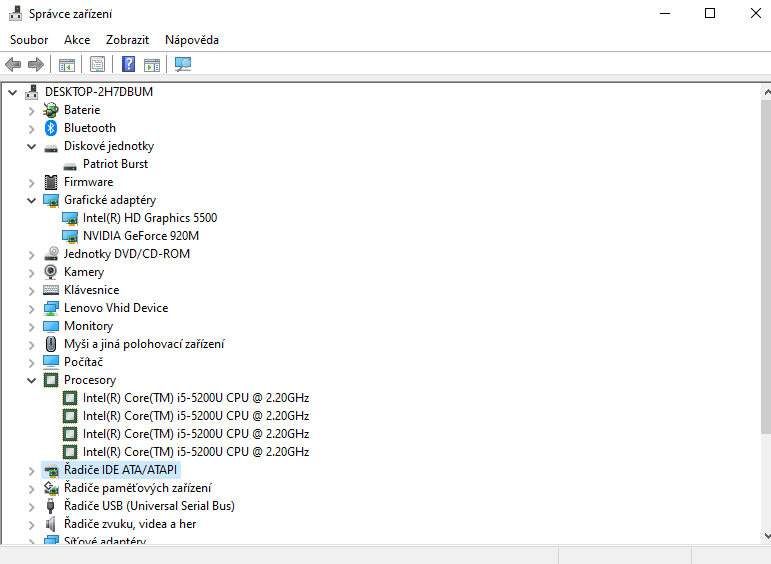This screenshot has width=771, height=564.
Task: Click the Kamery webcam icon
Action: coord(51,272)
